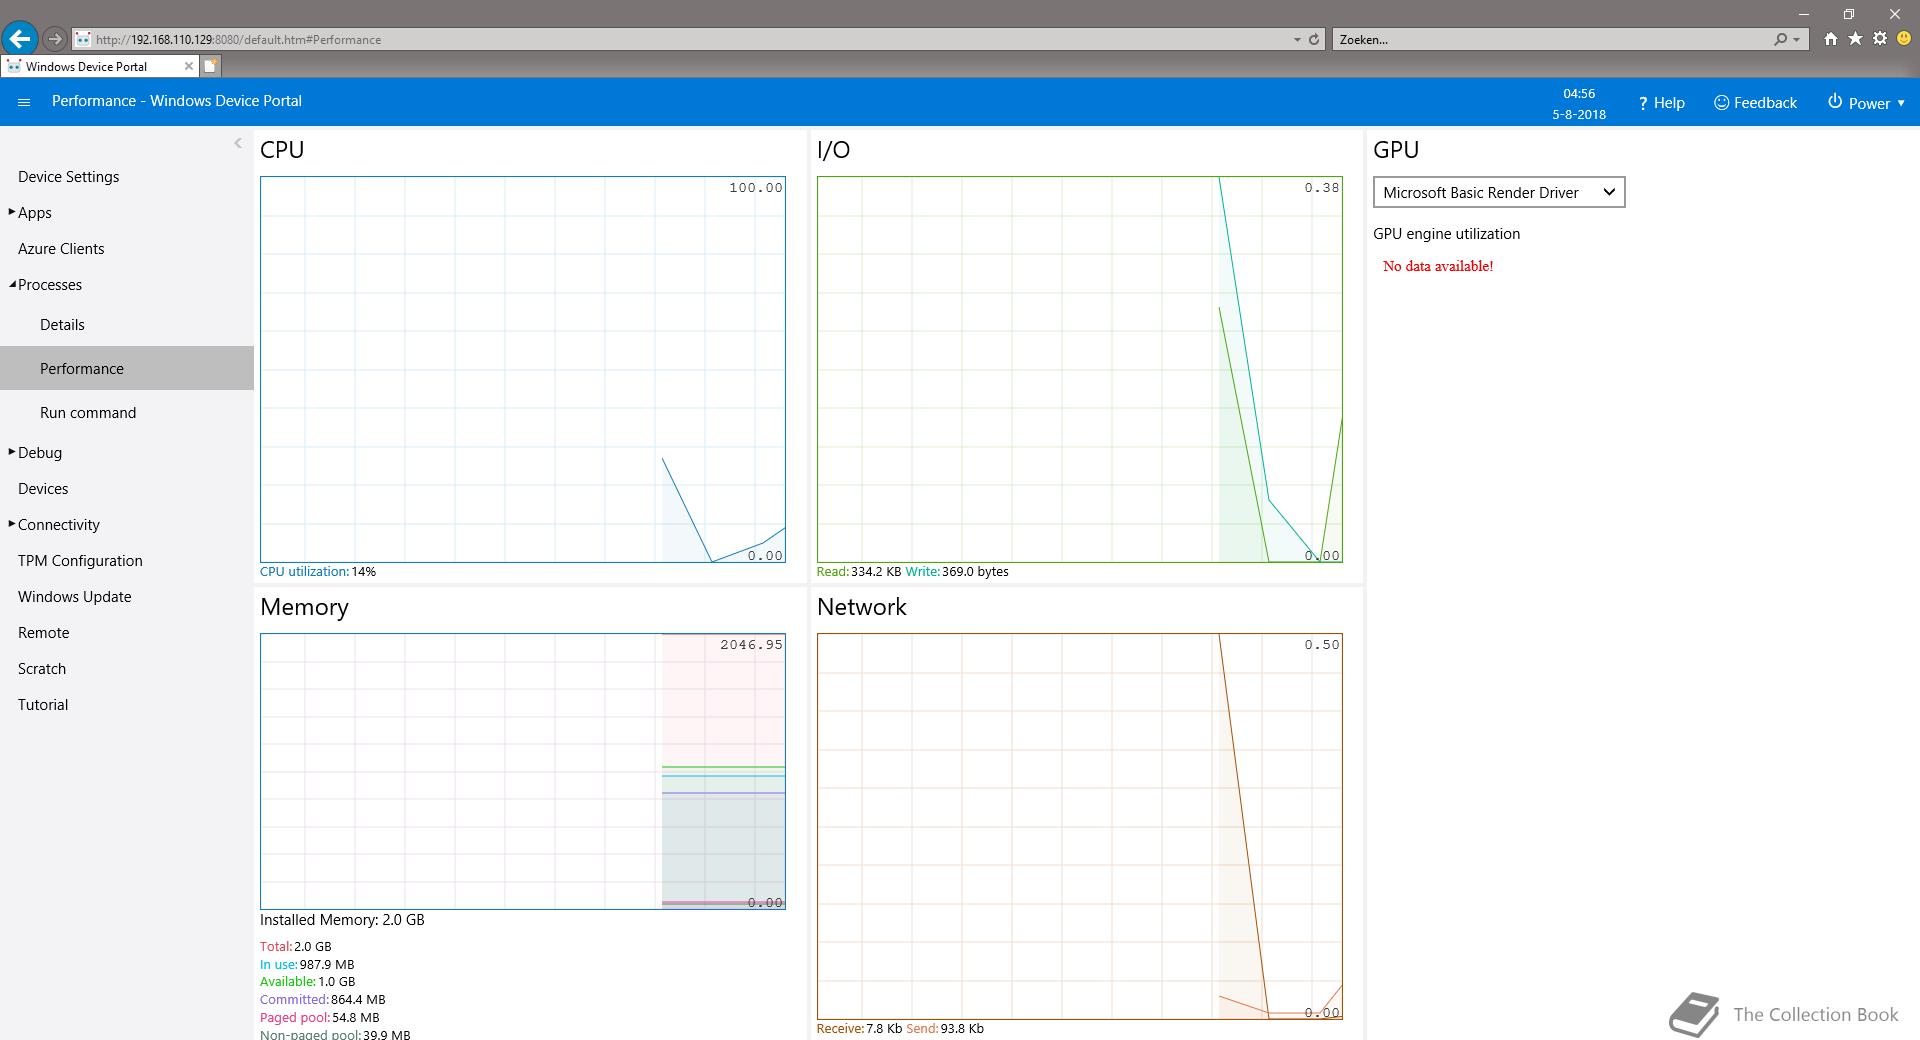This screenshot has height=1040, width=1920.
Task: Open Device Settings page
Action: [x=68, y=177]
